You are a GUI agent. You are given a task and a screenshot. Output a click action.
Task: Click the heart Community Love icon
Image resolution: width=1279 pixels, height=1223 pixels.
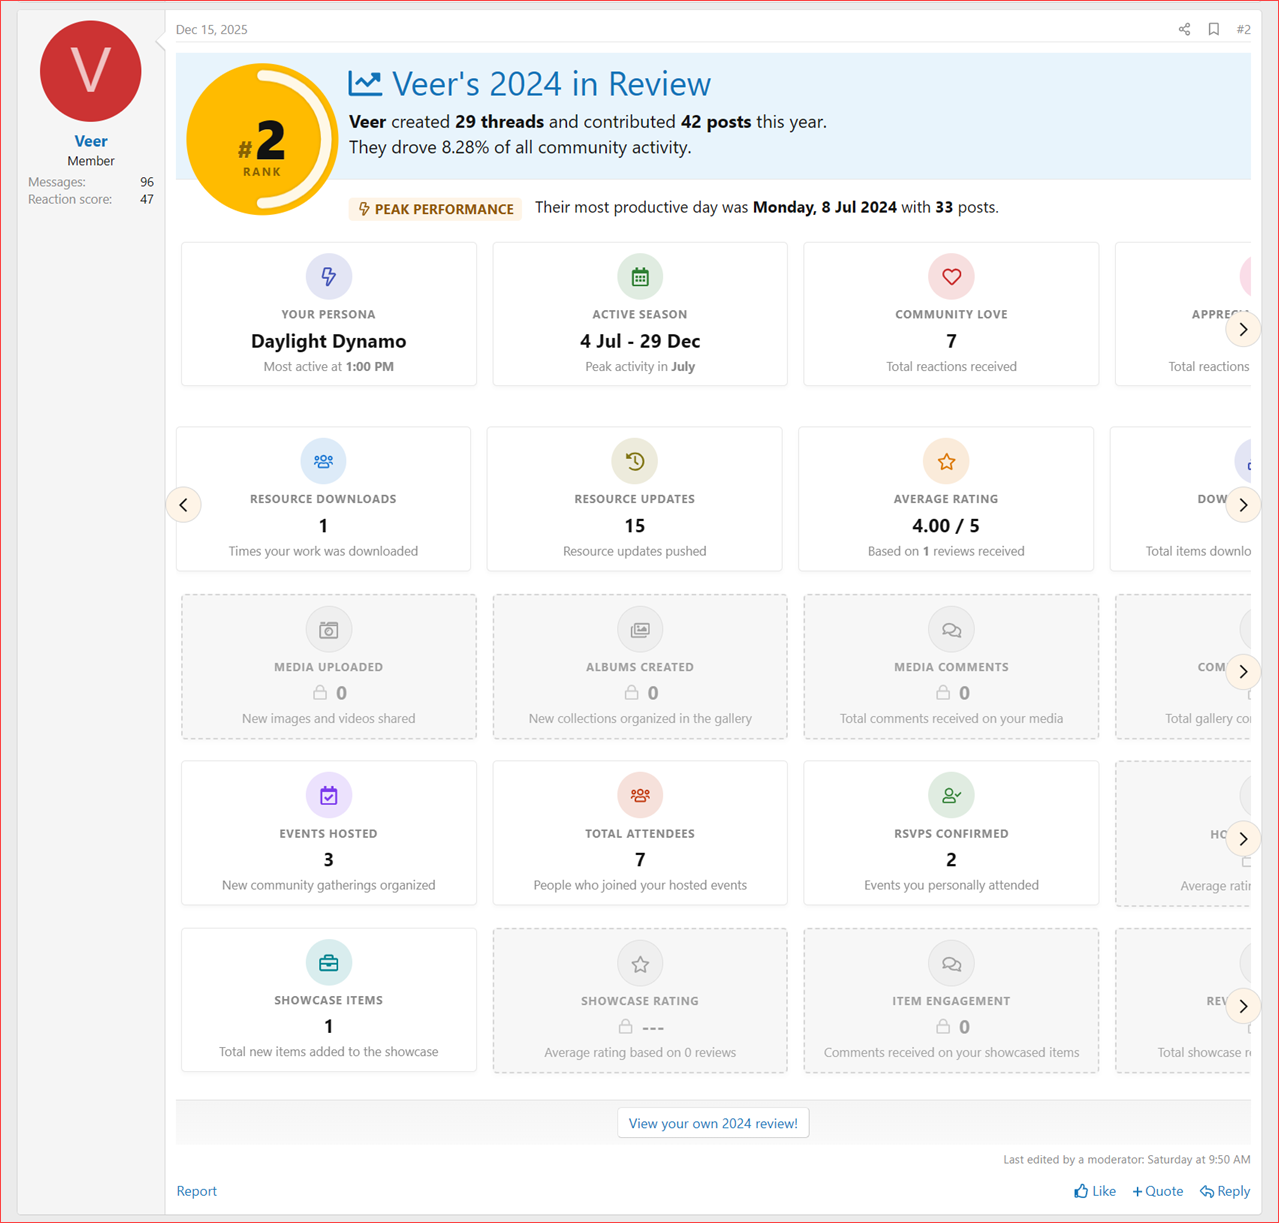click(x=951, y=276)
